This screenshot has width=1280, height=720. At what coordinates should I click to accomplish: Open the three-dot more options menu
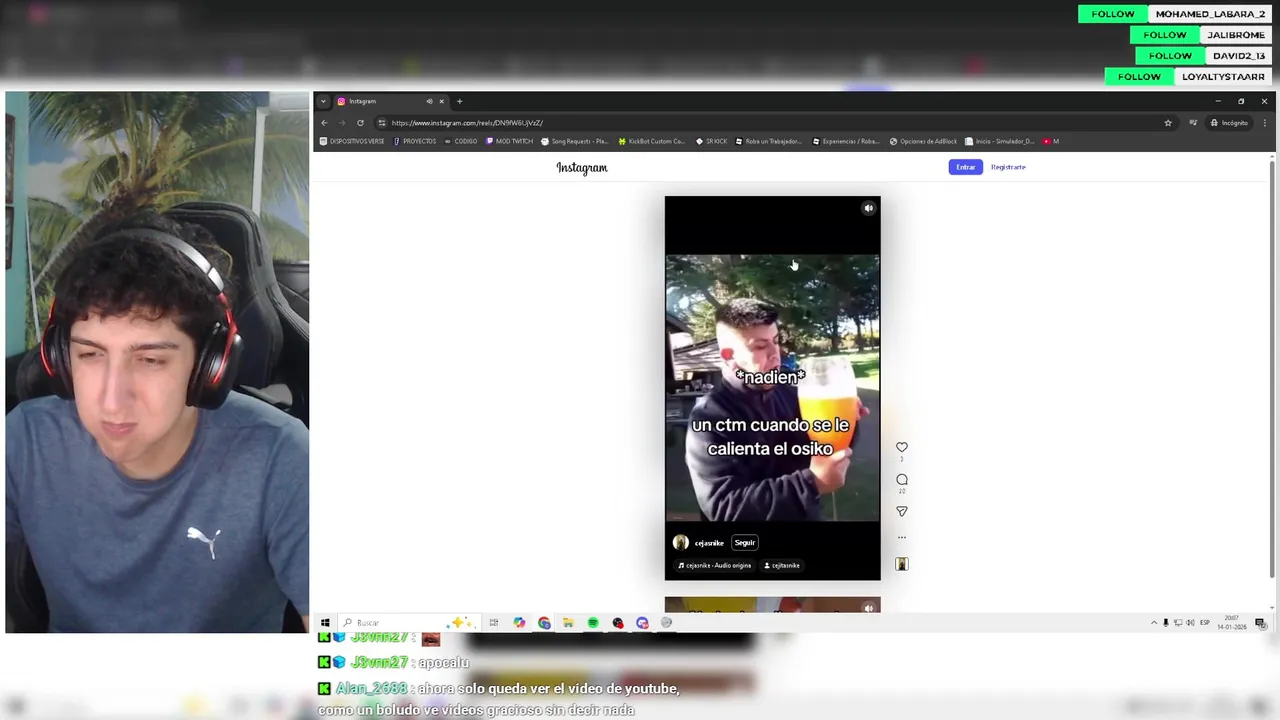click(901, 538)
